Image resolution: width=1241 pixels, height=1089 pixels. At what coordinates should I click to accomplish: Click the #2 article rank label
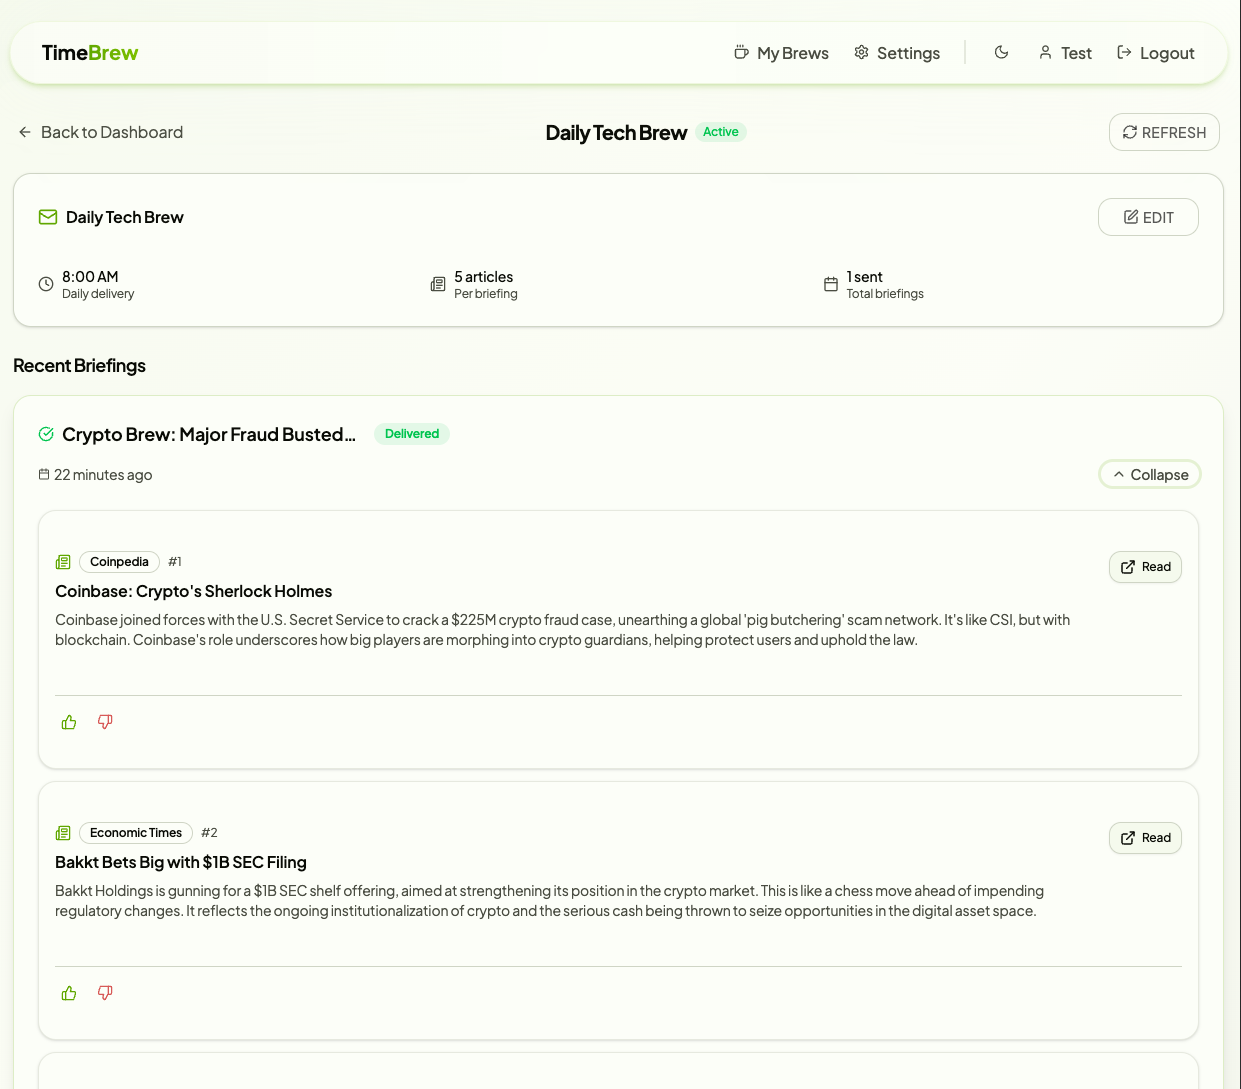coord(209,833)
